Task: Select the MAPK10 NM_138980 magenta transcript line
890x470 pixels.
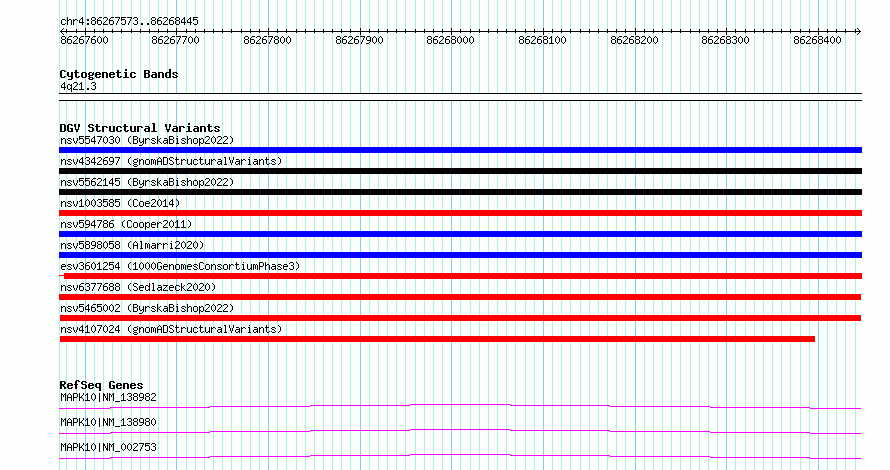Action: [x=460, y=431]
